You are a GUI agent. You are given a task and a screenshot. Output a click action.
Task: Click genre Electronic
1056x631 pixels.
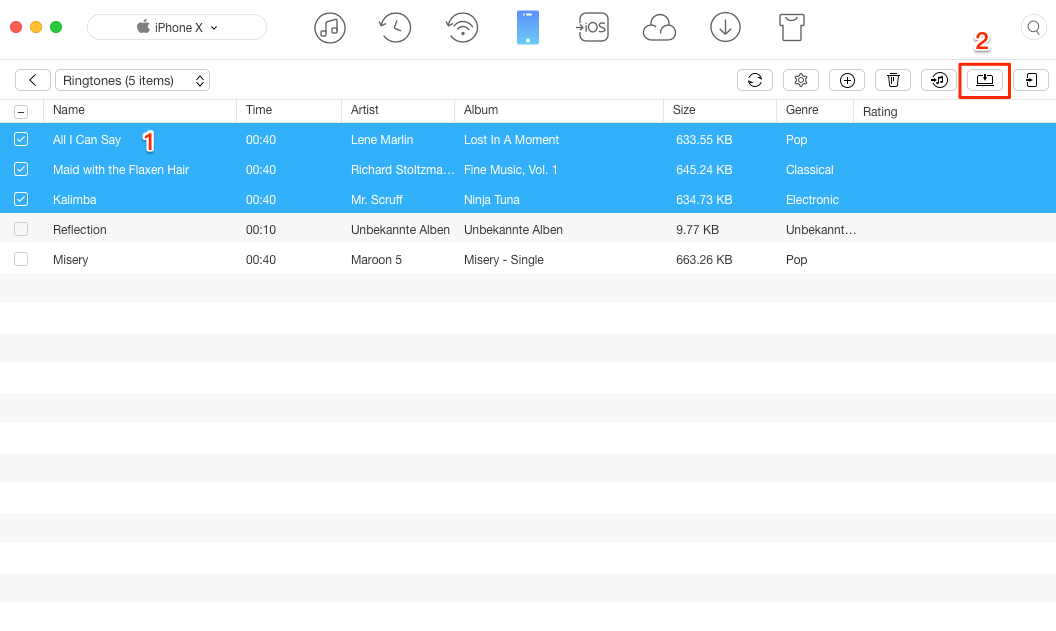[812, 200]
